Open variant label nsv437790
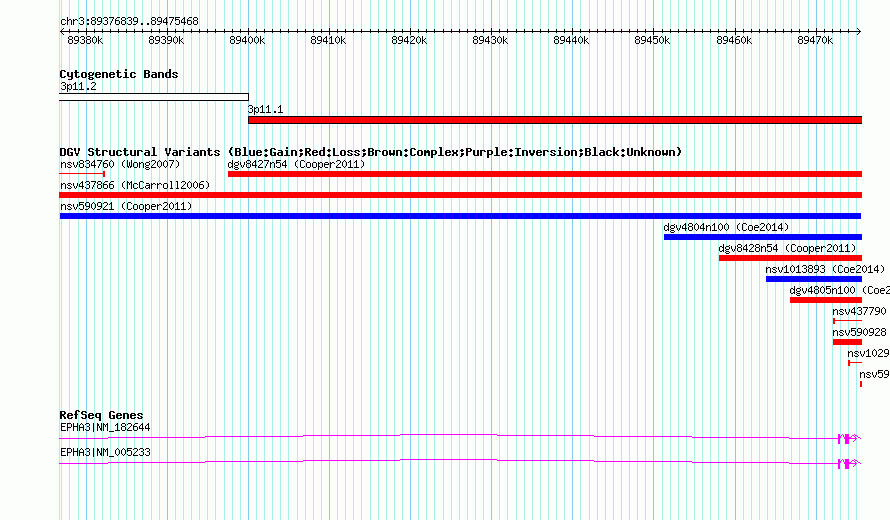Viewport: 890px width, 520px height. point(859,311)
